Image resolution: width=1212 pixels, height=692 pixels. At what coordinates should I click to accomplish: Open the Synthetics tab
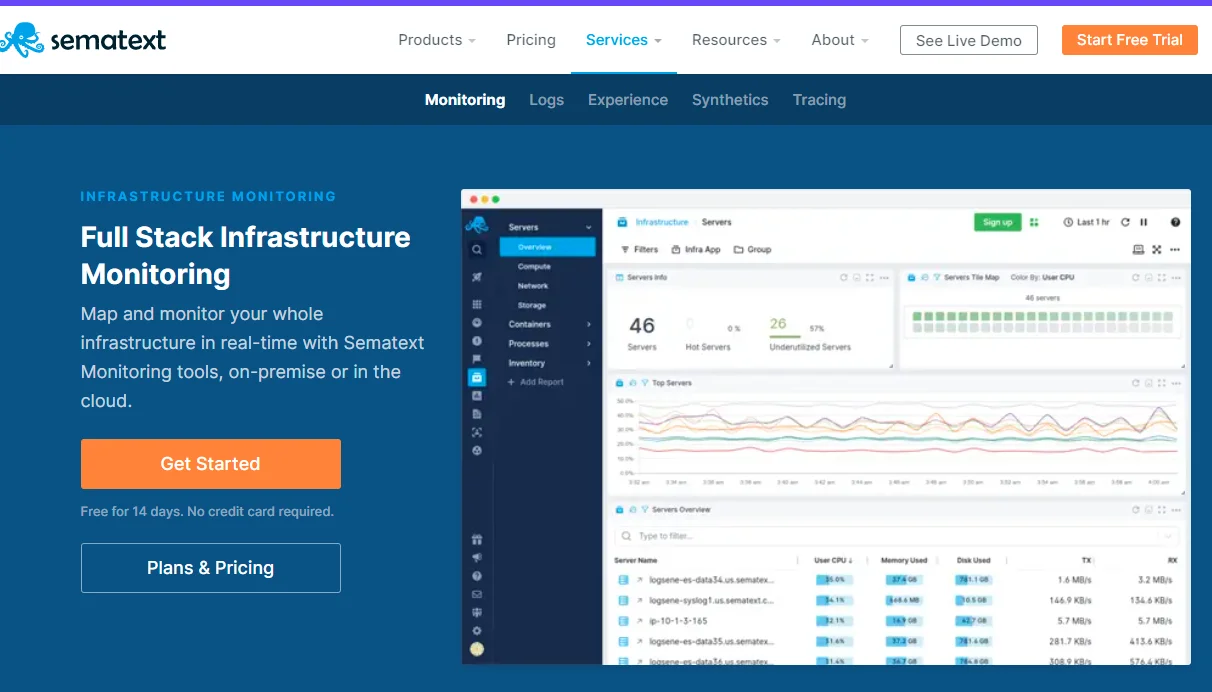(x=730, y=100)
